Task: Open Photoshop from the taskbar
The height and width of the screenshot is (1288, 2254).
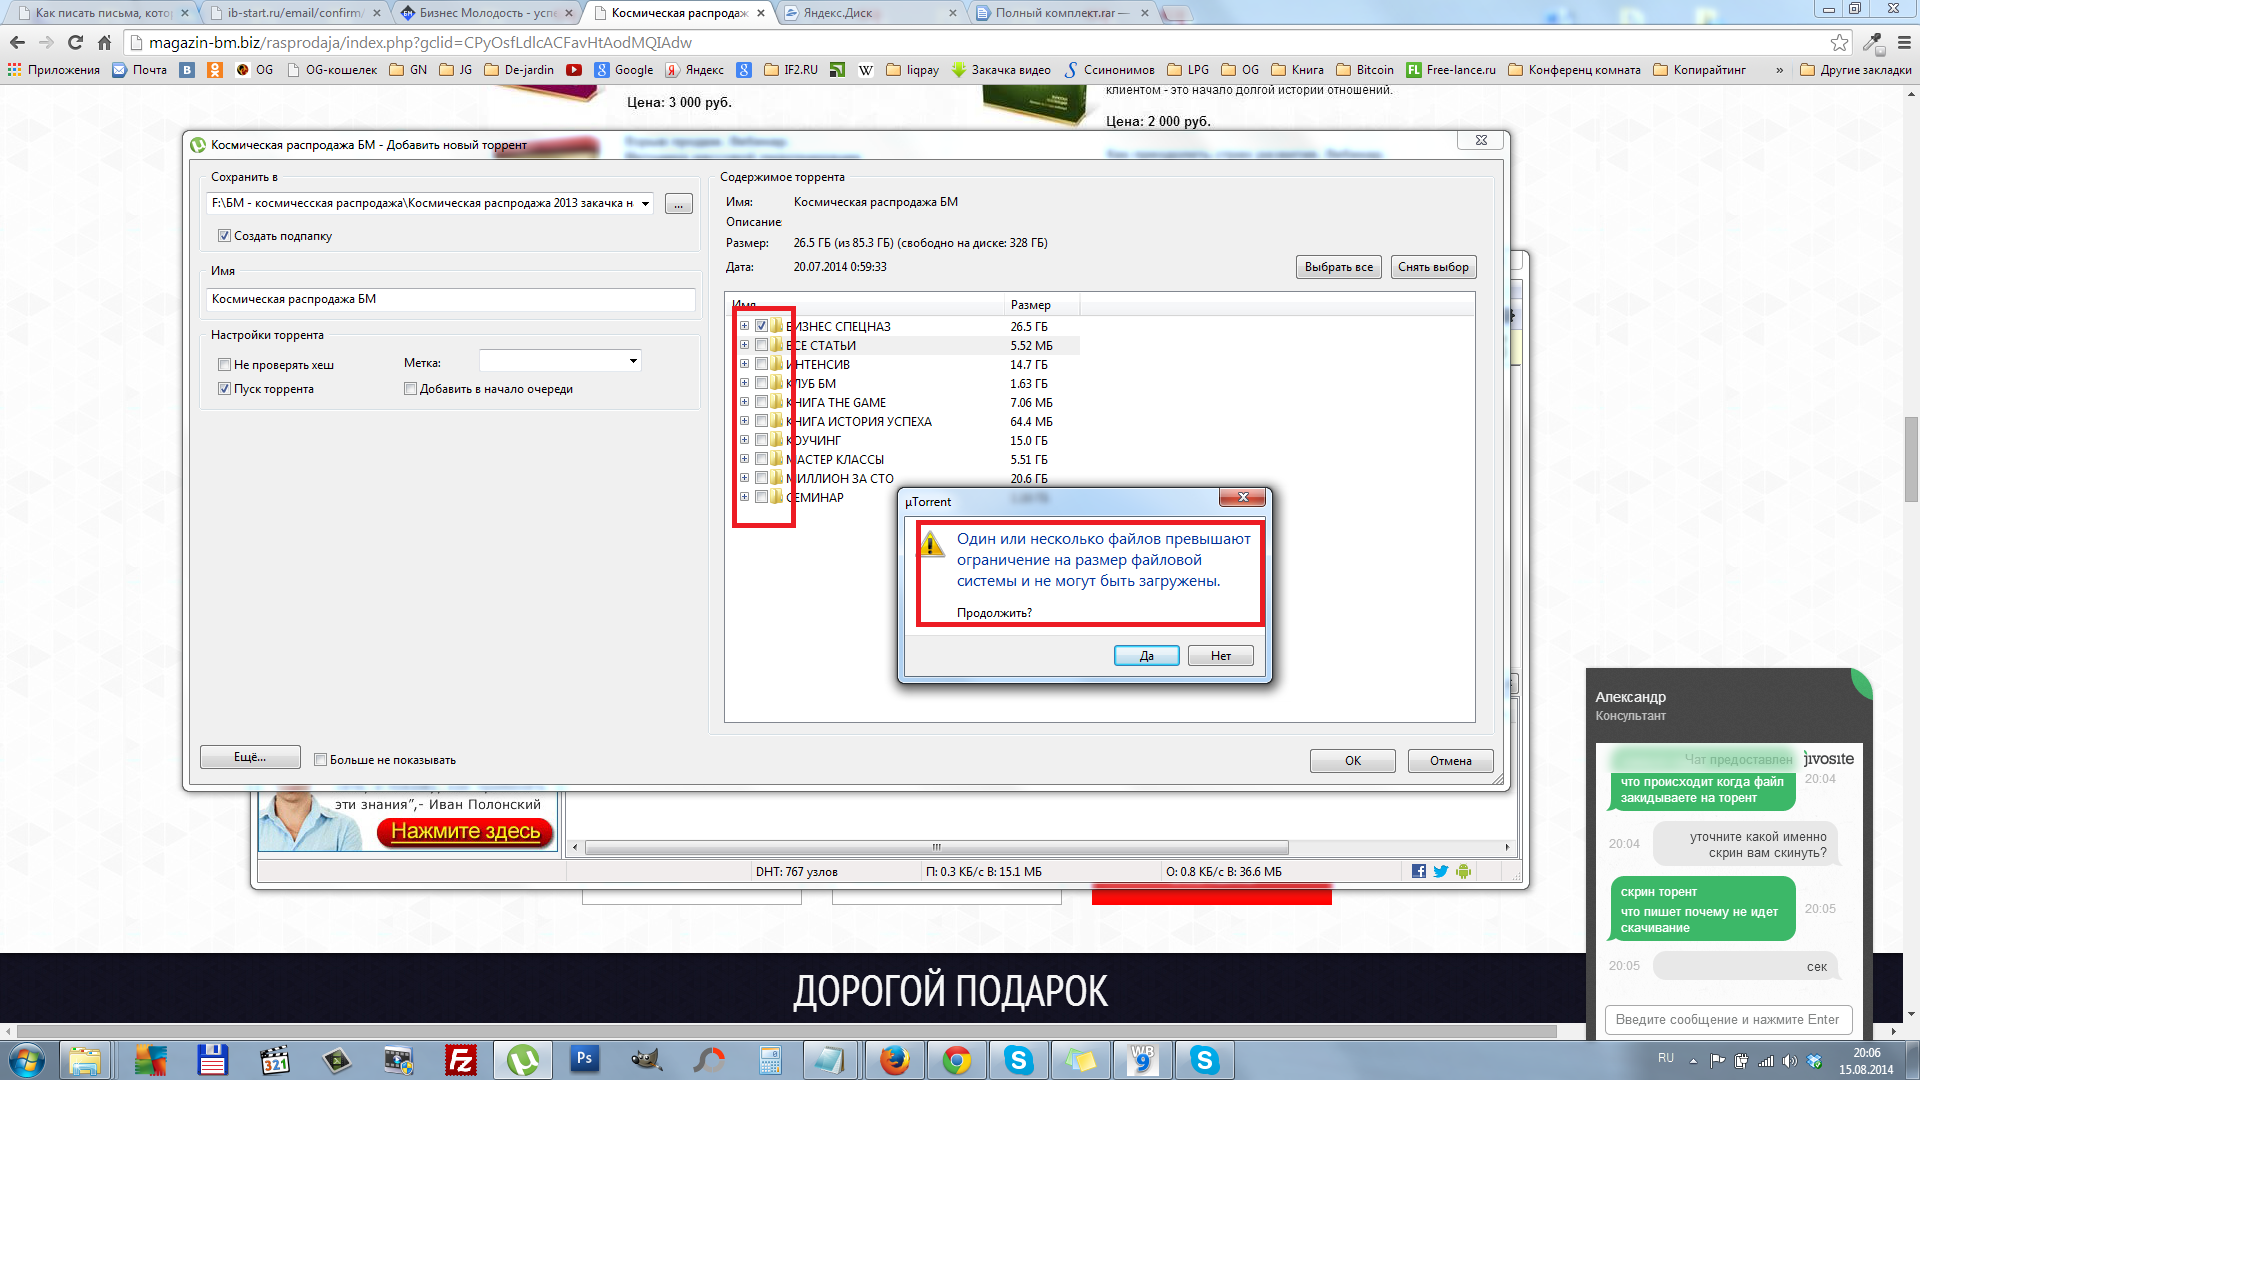Action: (x=585, y=1060)
